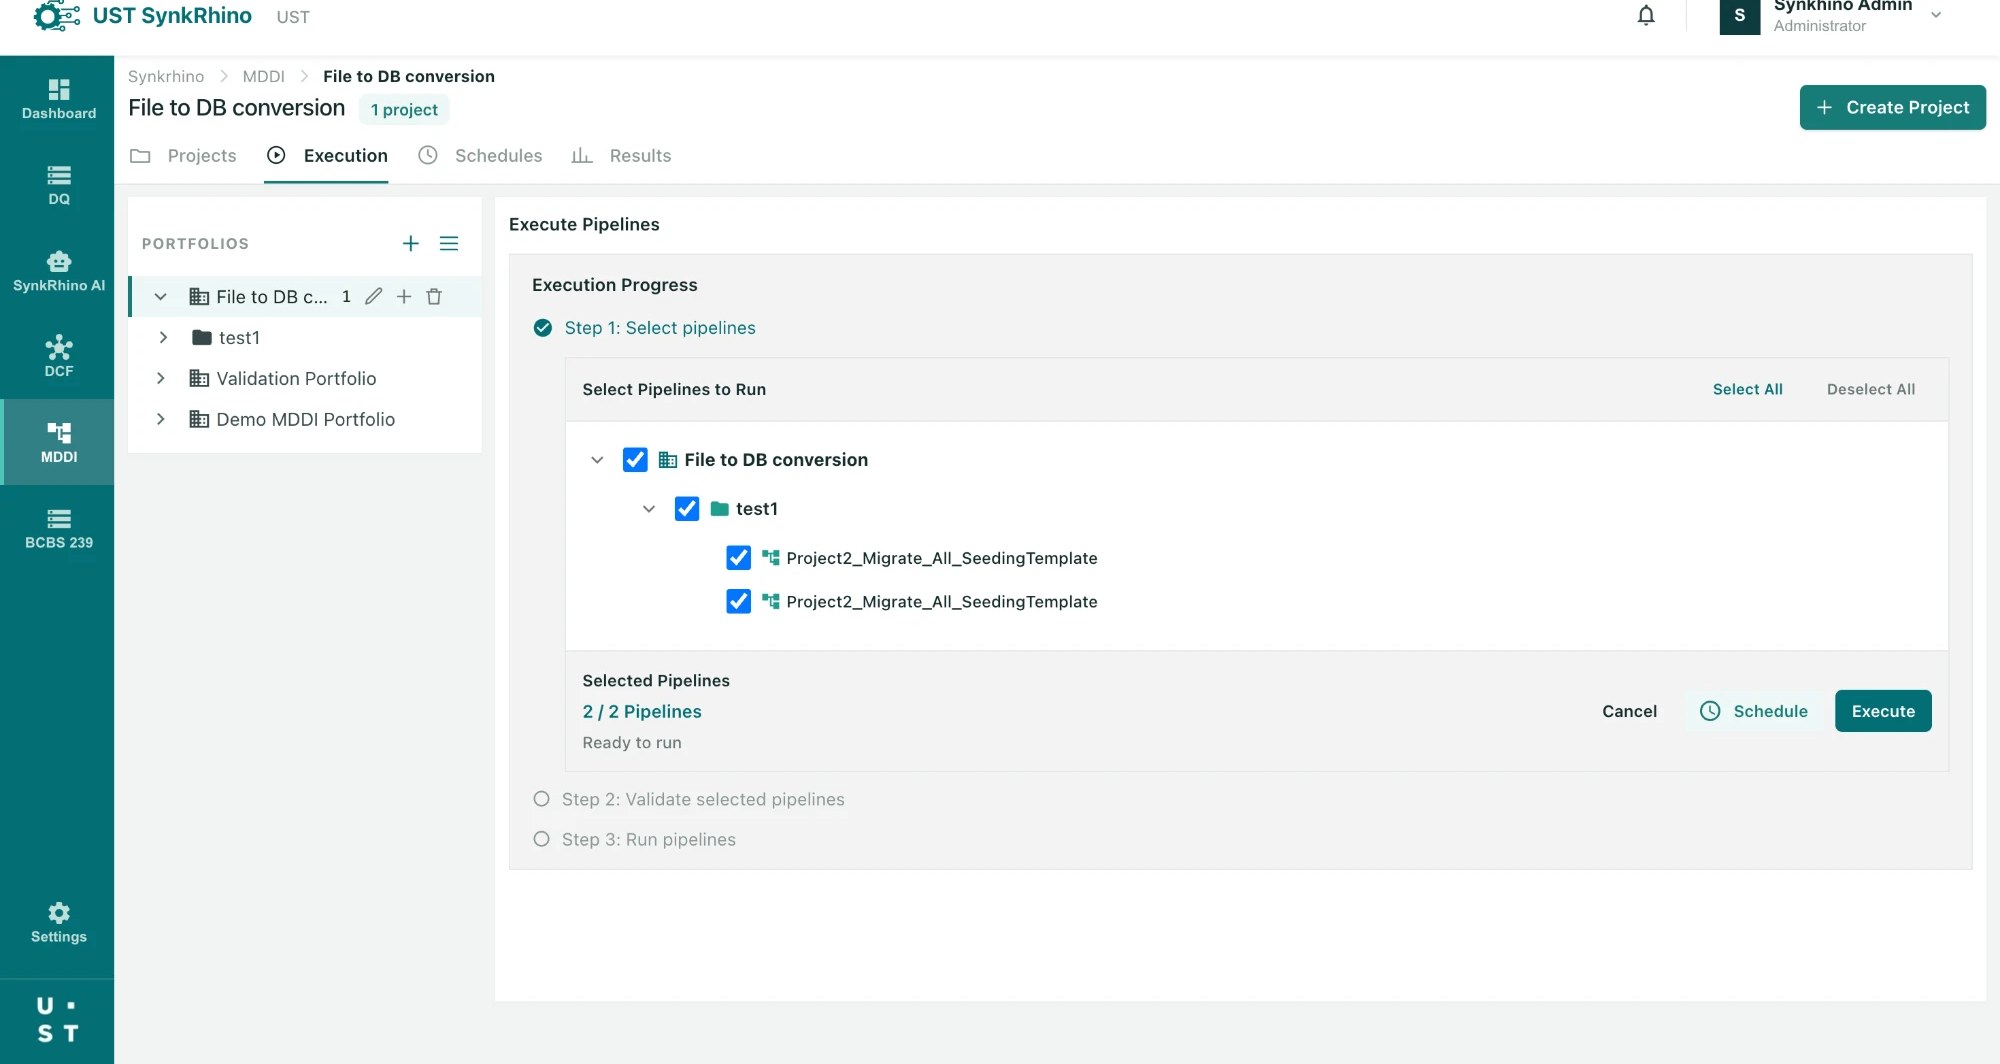Screen dimensions: 2000x1064
Task: Open the portfolios list menu icon
Action: 449,243
